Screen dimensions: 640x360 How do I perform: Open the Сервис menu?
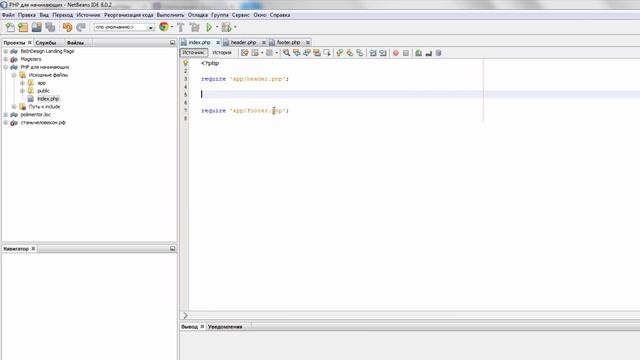tap(240, 15)
